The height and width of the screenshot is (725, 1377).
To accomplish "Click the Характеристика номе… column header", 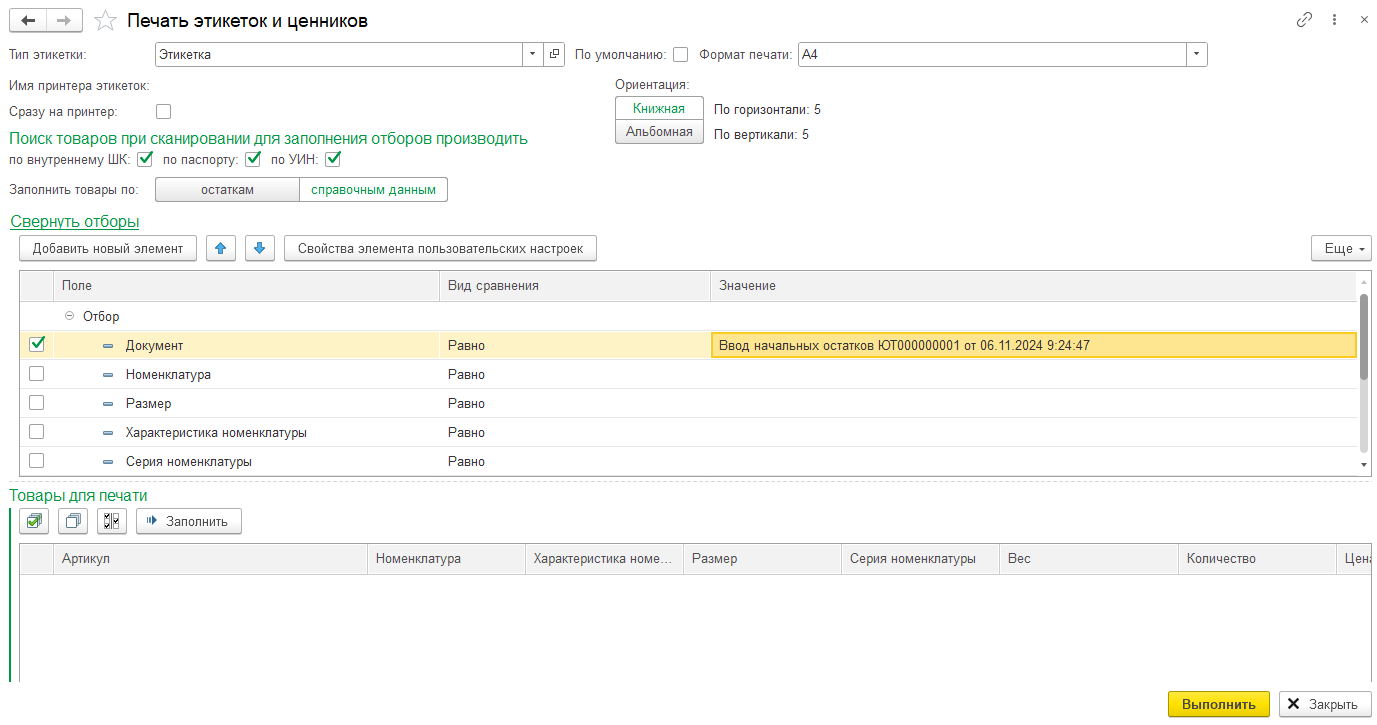I will (604, 558).
